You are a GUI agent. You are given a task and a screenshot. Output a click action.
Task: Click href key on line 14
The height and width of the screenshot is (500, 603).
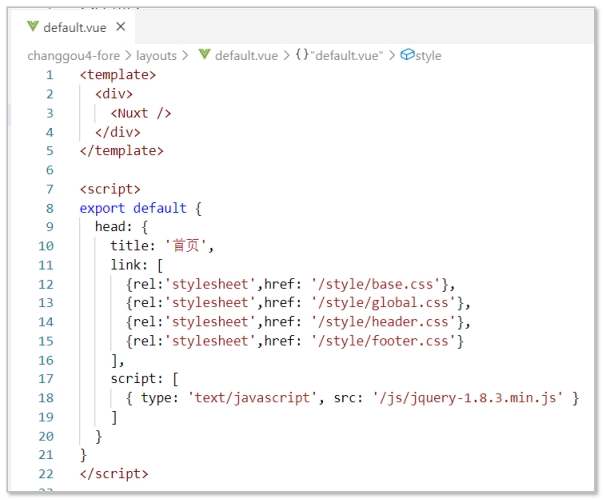[279, 322]
